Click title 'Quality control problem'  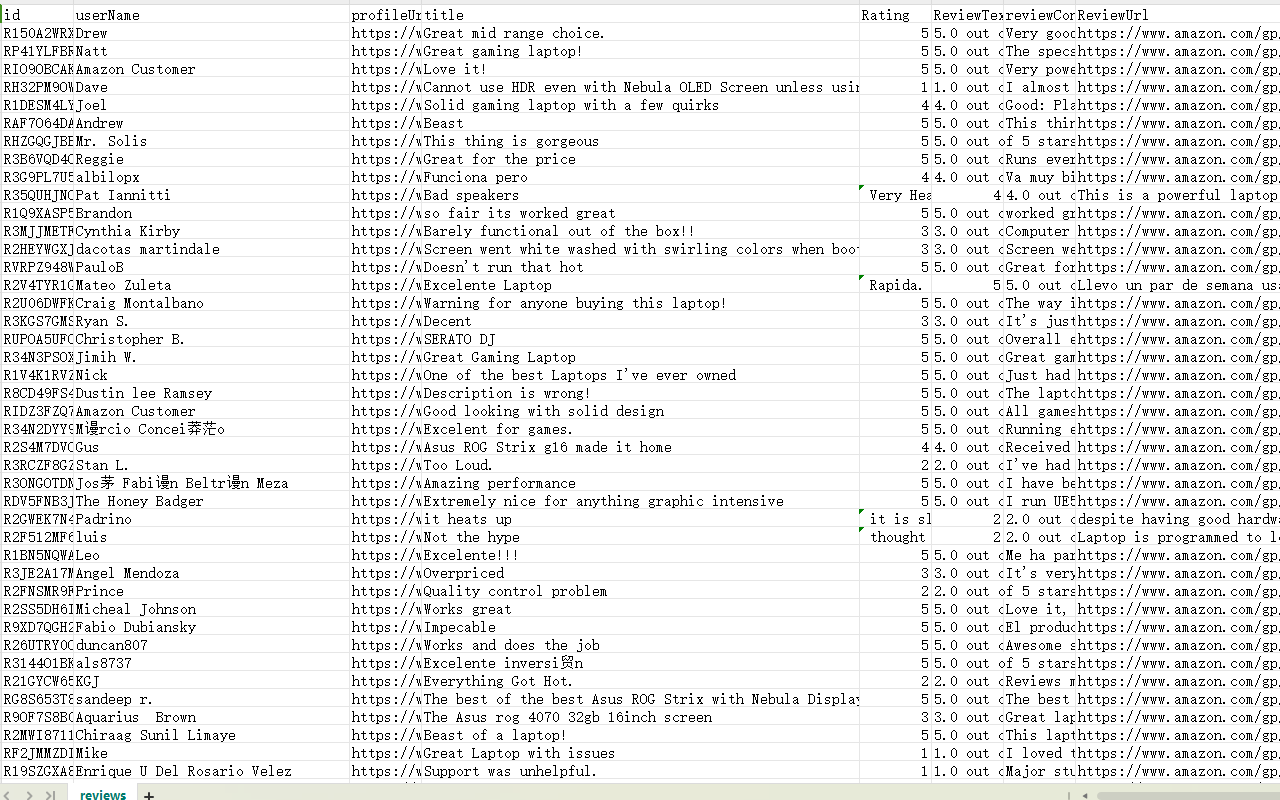click(x=641, y=591)
